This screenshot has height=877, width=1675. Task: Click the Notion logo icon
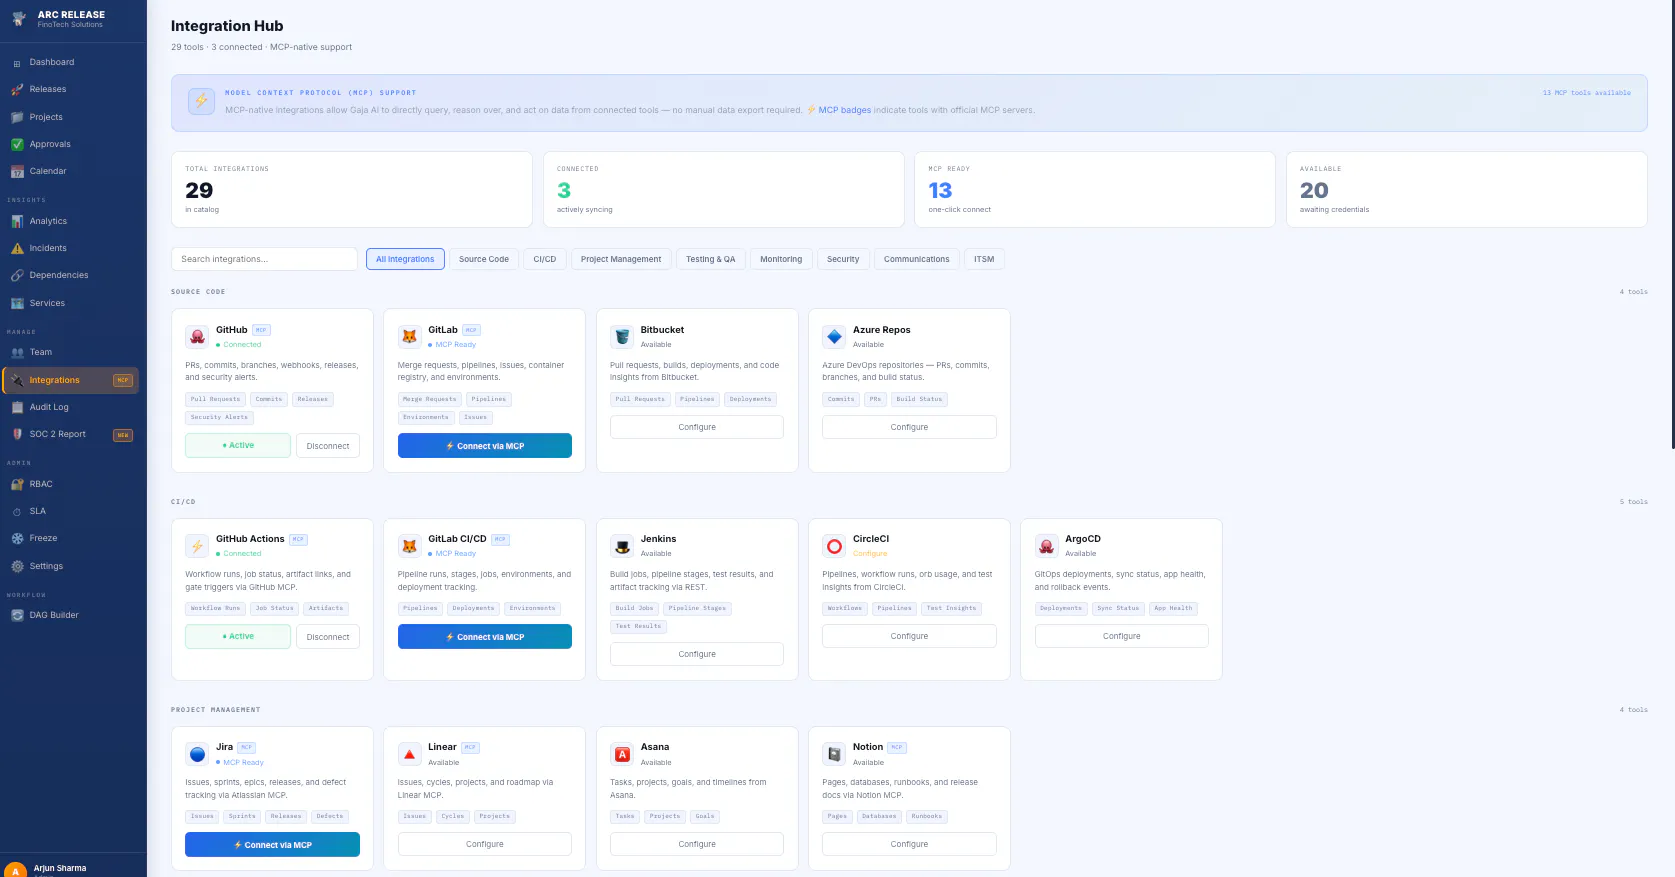coord(834,754)
